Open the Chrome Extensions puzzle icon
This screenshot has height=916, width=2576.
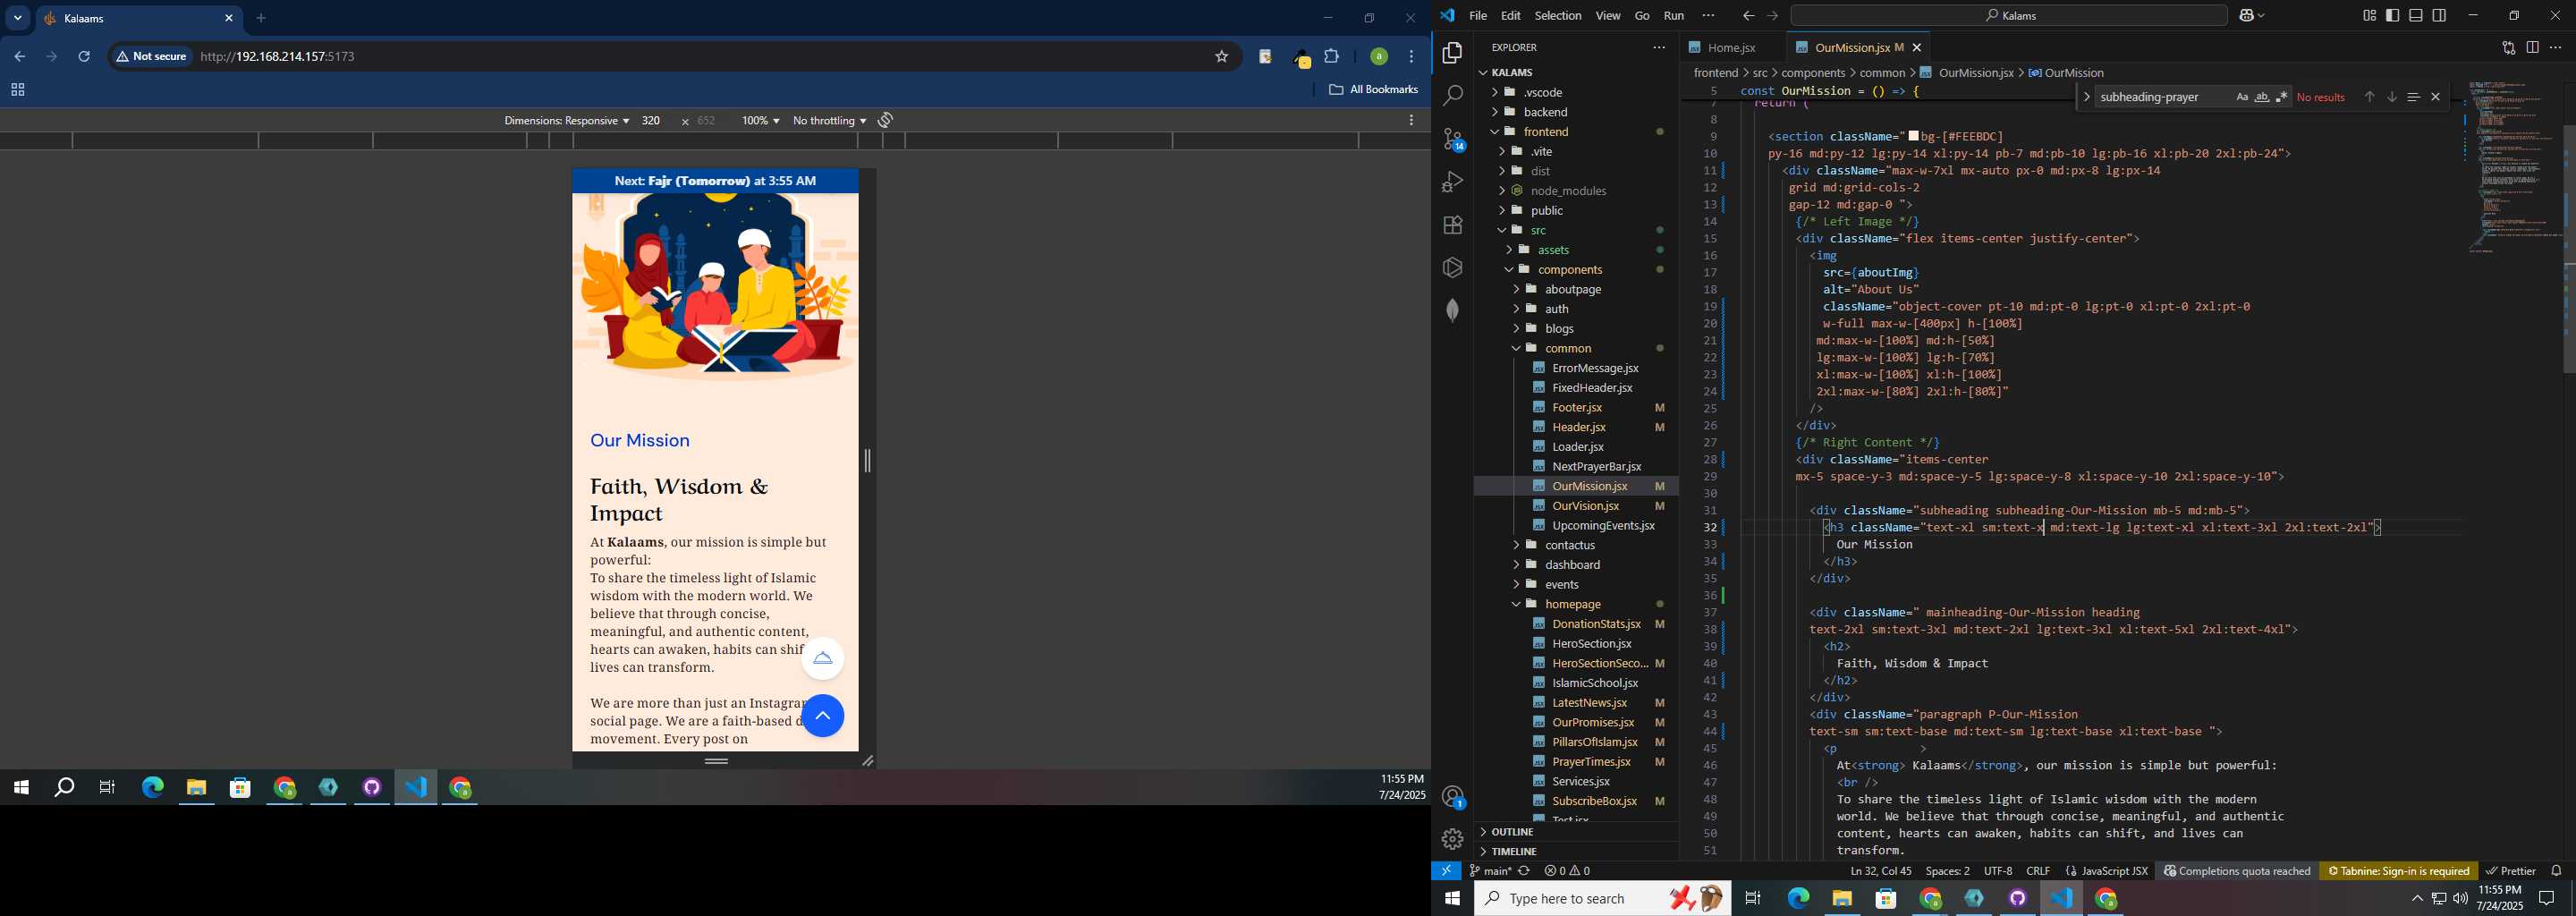1331,57
